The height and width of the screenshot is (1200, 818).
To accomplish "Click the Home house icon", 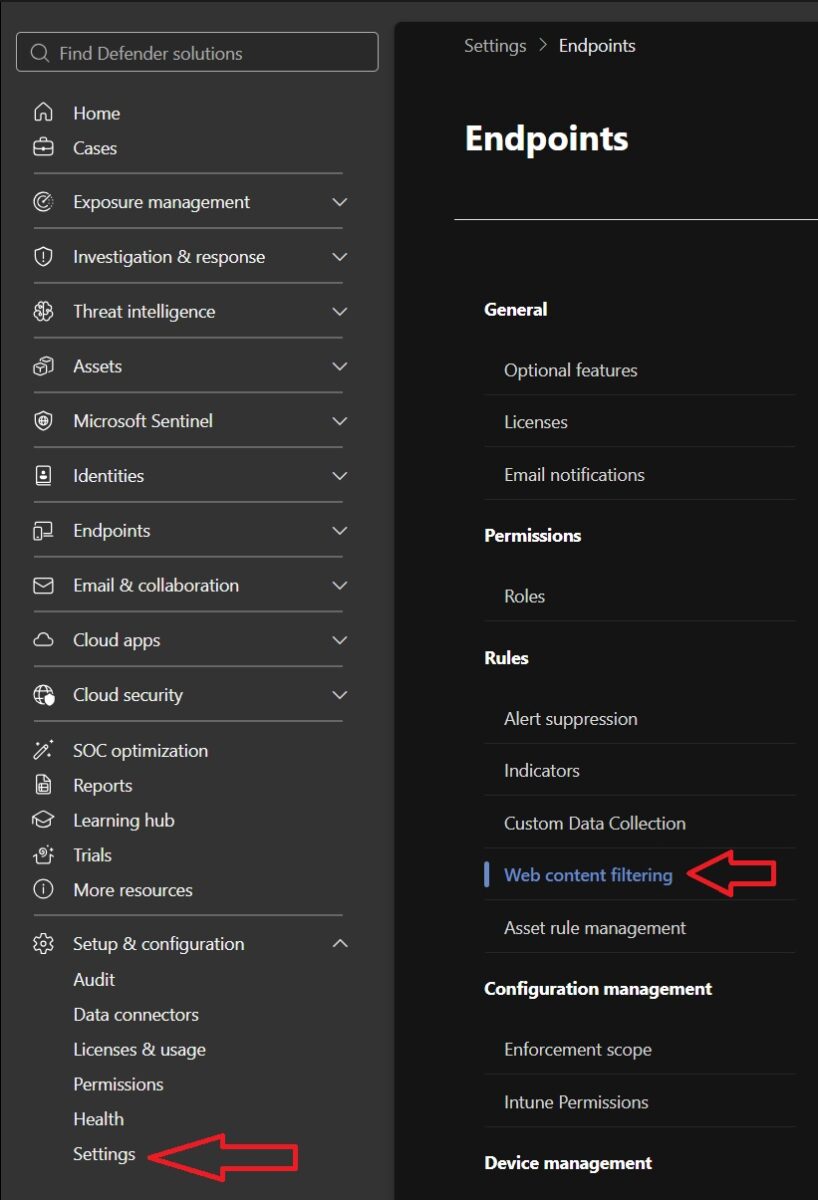I will click(x=43, y=113).
